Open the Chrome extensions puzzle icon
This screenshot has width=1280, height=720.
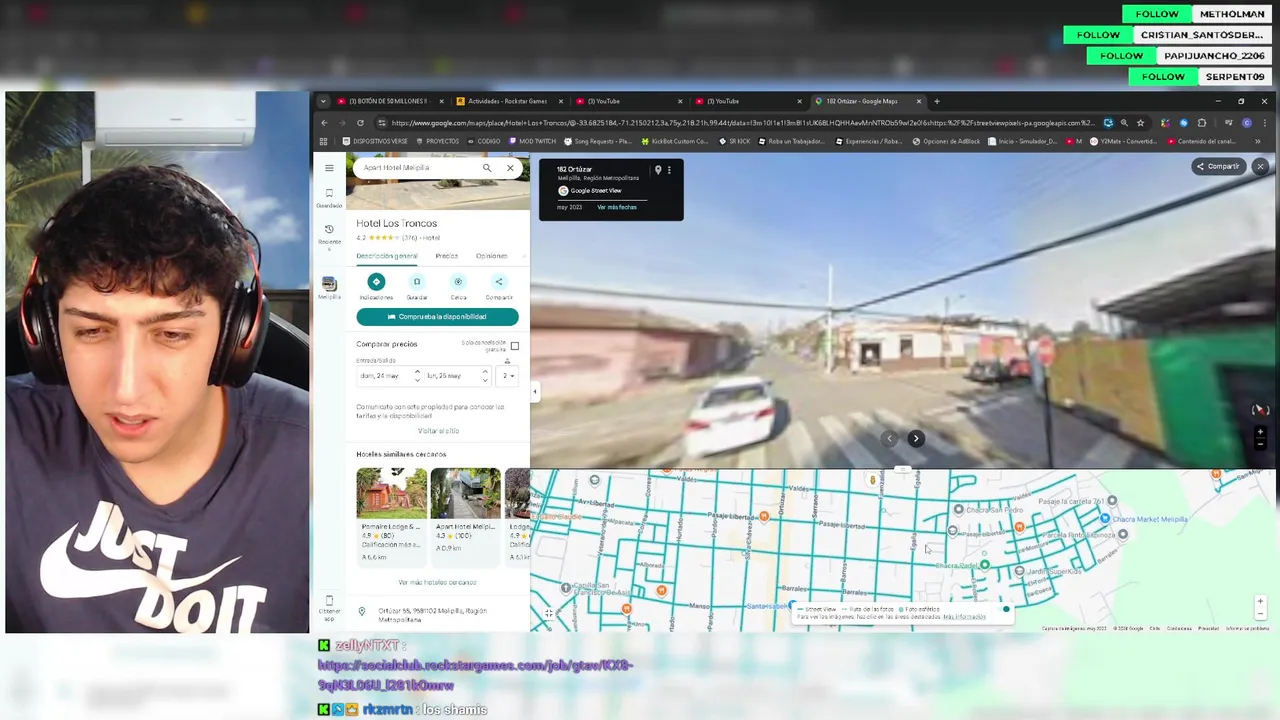point(1202,123)
